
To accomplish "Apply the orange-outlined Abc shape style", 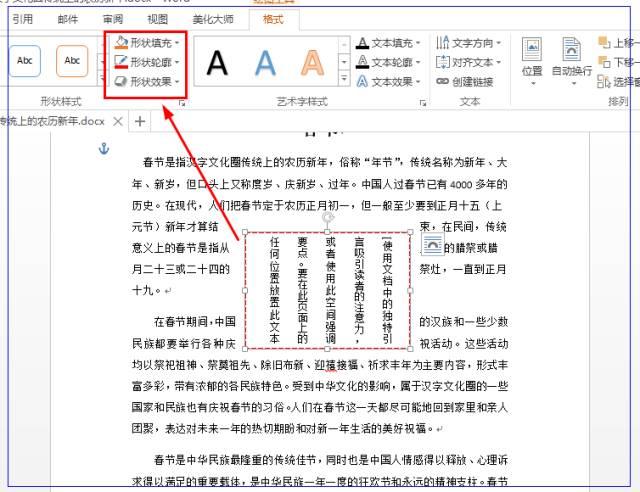I will pyautogui.click(x=72, y=61).
